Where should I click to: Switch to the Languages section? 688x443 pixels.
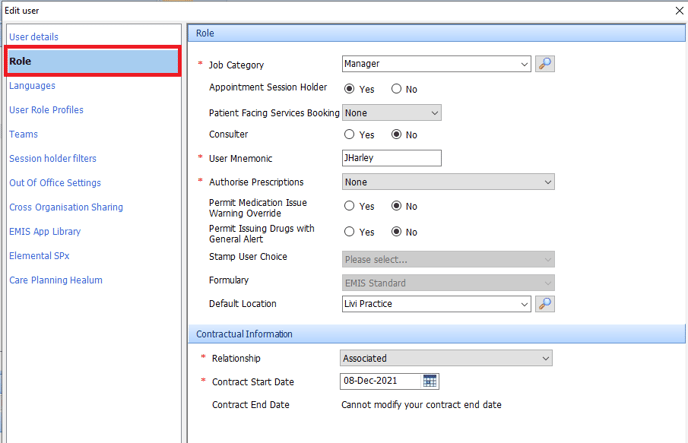[32, 86]
